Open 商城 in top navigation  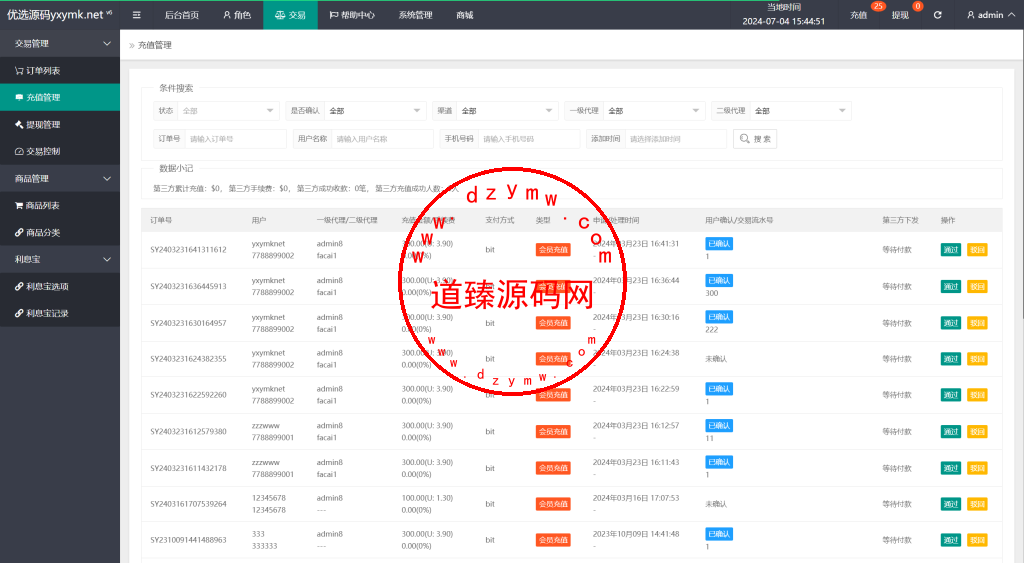click(x=464, y=15)
